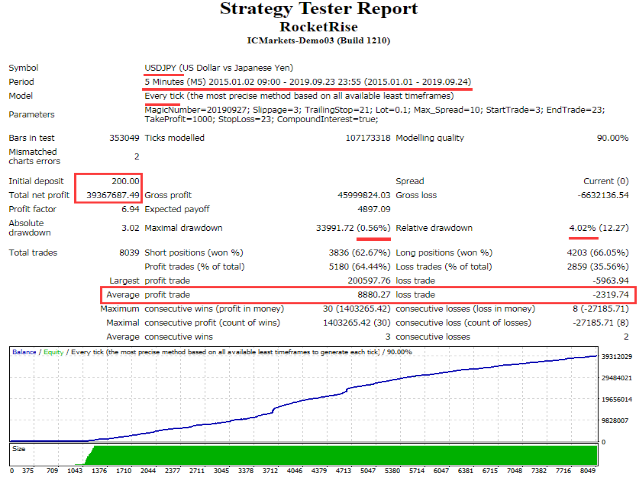Click spread value 'Current (0)'
Viewport: 640px width, 480px height.
[606, 181]
